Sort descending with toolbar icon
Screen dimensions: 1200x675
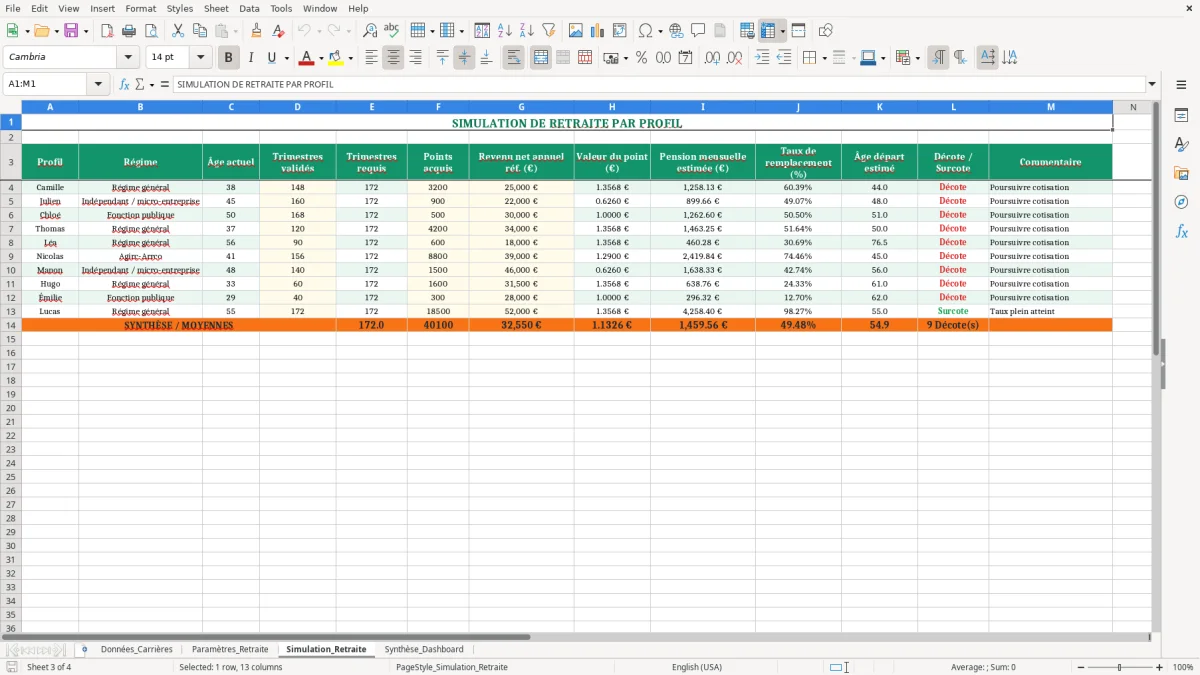point(527,31)
